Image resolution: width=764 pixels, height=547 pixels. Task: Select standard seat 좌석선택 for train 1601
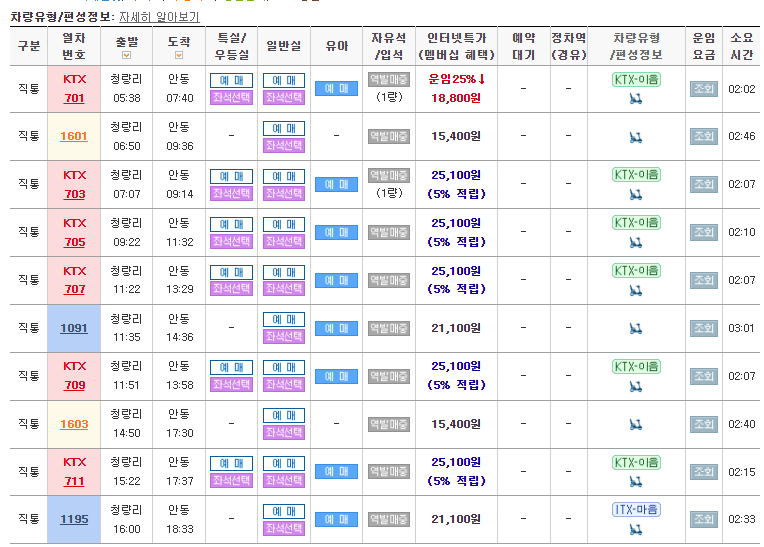(284, 145)
